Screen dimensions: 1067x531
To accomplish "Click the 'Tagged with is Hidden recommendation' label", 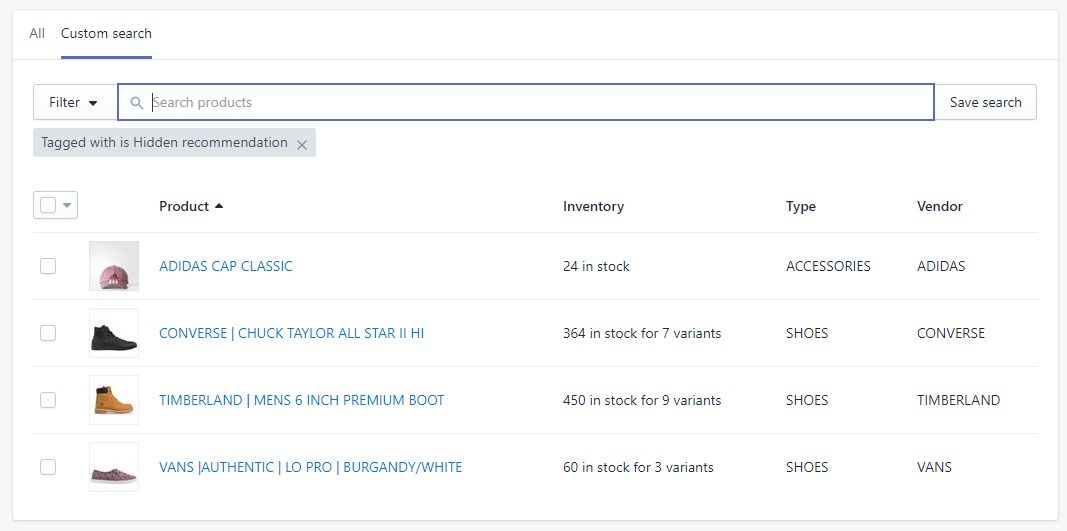I will click(164, 142).
